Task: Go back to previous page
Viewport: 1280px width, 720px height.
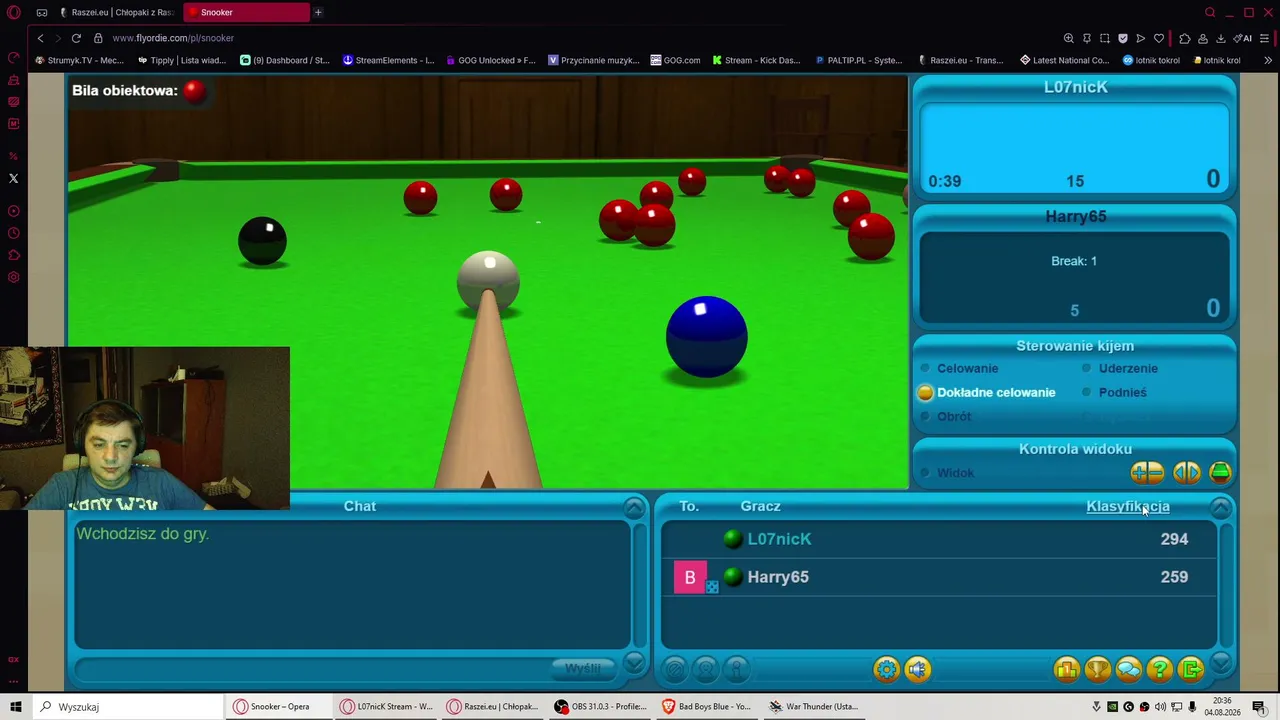Action: (x=40, y=38)
